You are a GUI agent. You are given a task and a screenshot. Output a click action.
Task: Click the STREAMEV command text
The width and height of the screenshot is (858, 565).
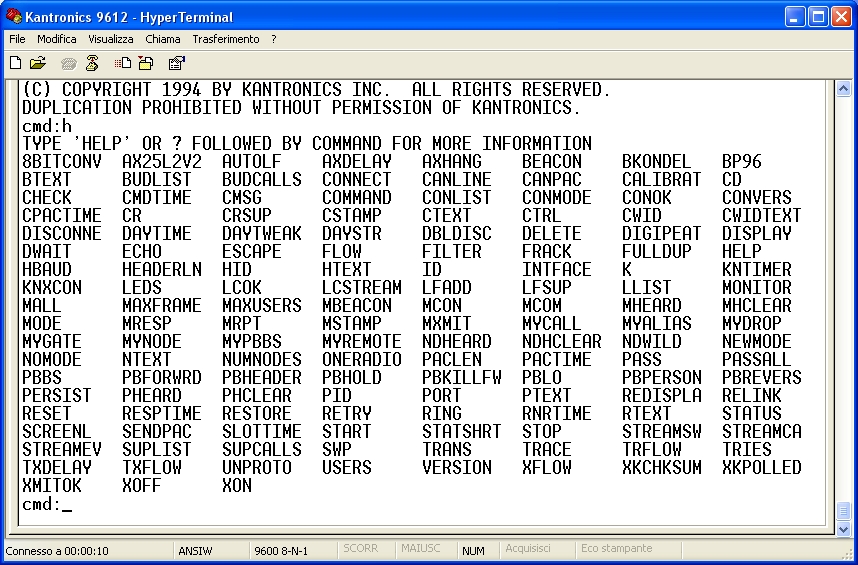pos(62,450)
